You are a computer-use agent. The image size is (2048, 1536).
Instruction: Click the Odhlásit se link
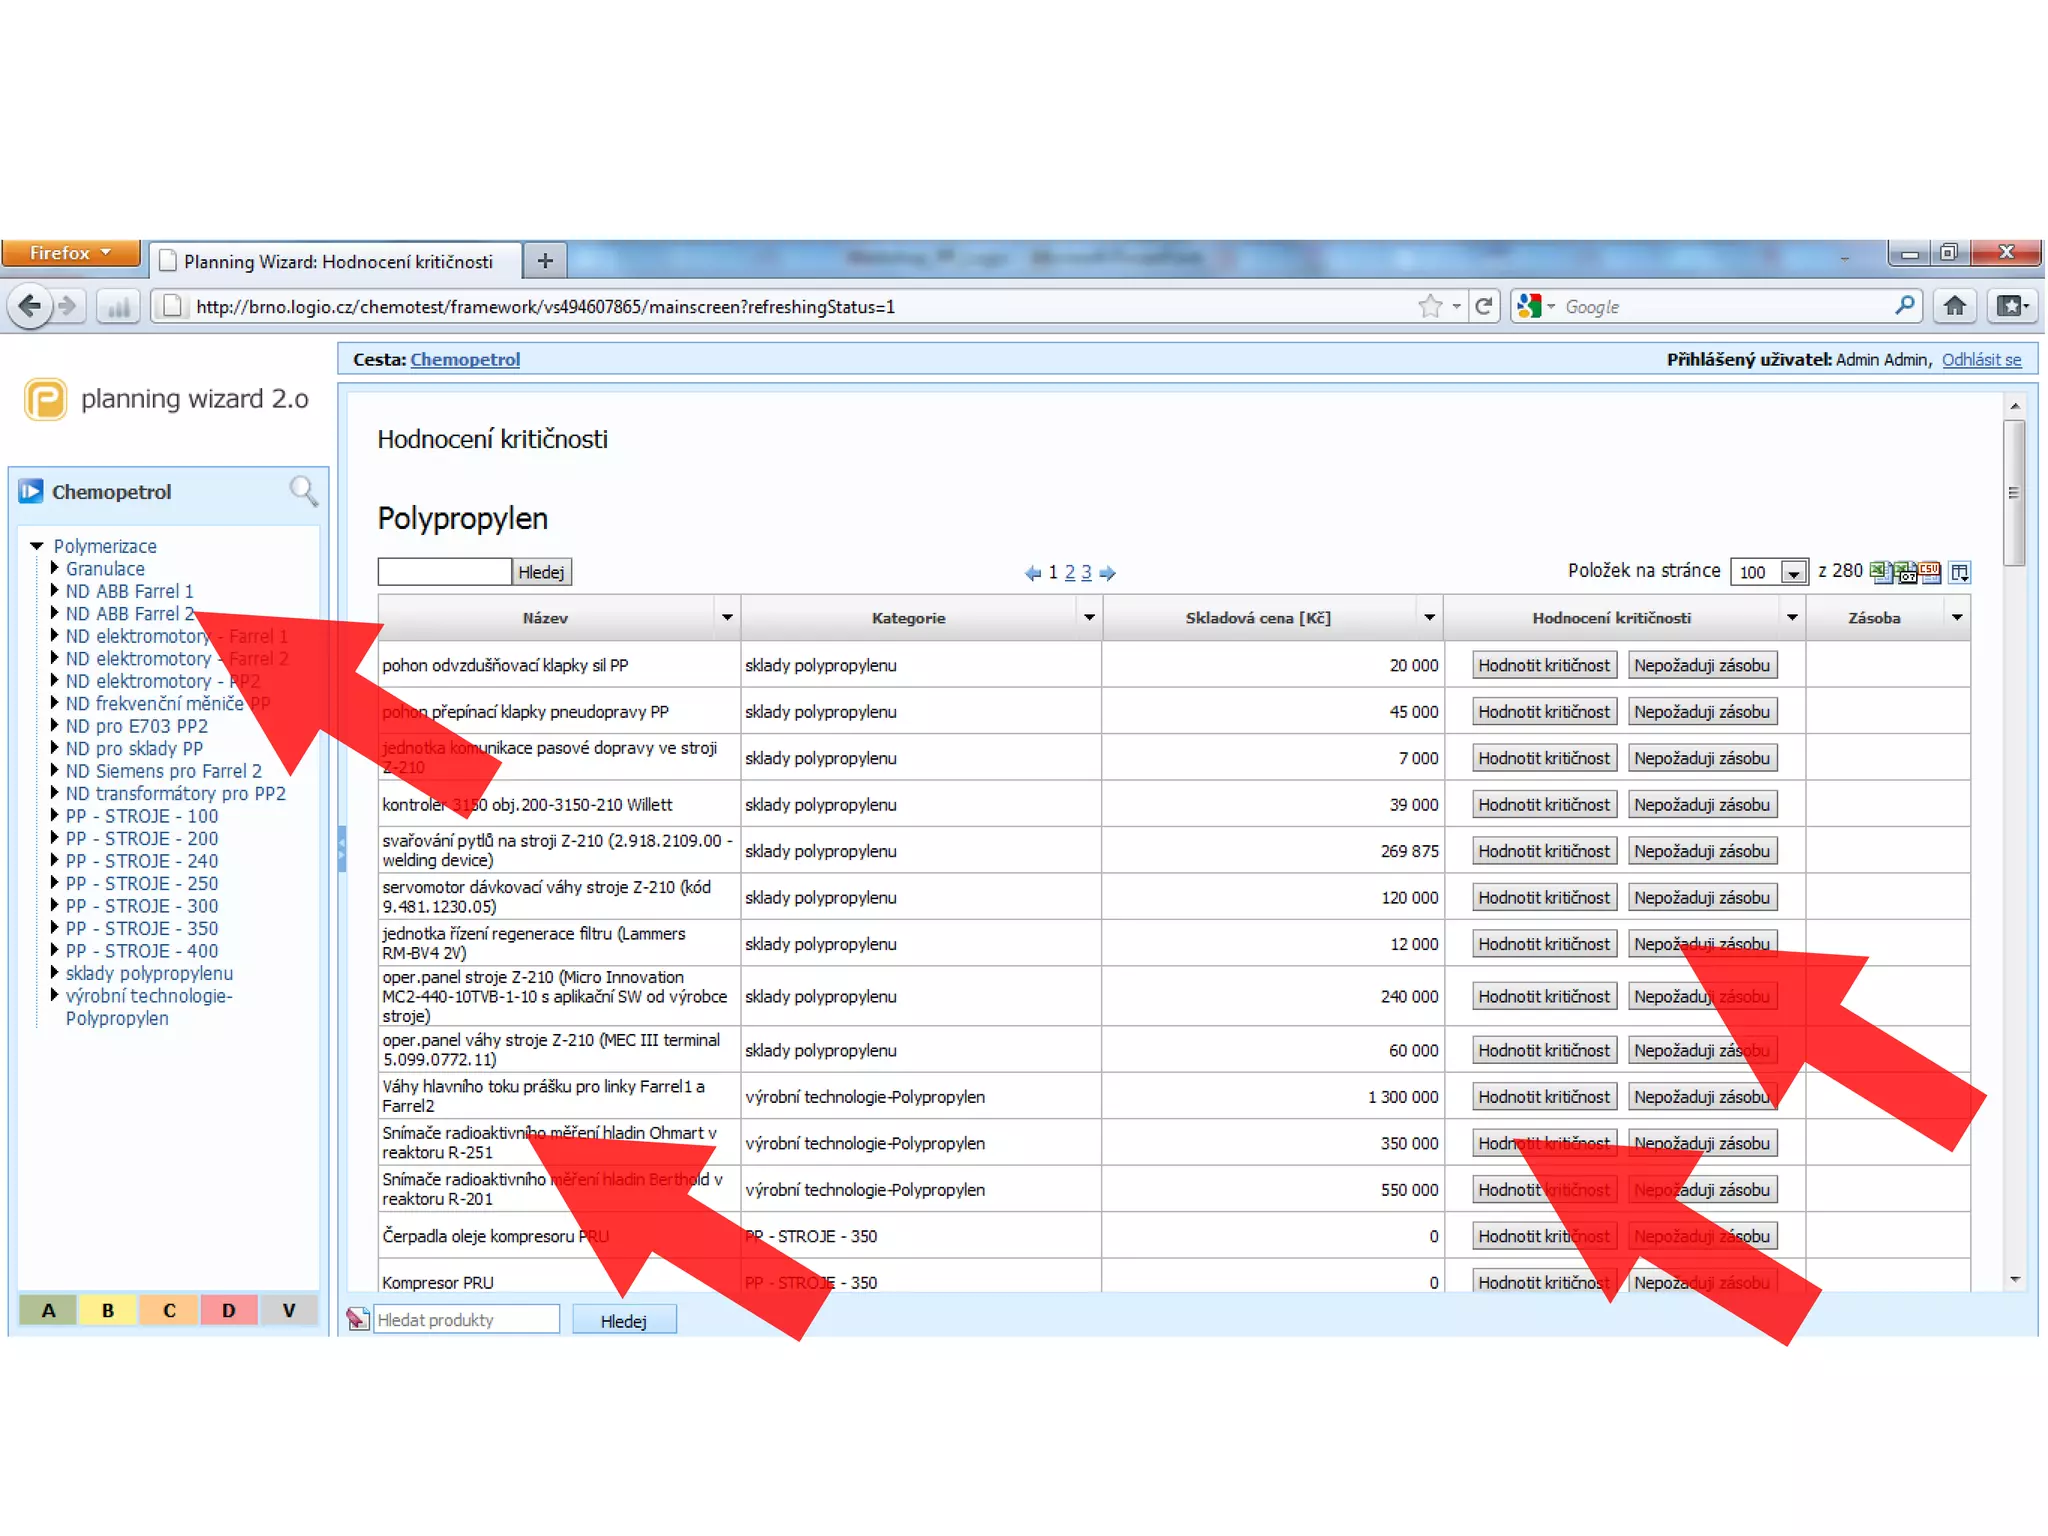point(1980,360)
